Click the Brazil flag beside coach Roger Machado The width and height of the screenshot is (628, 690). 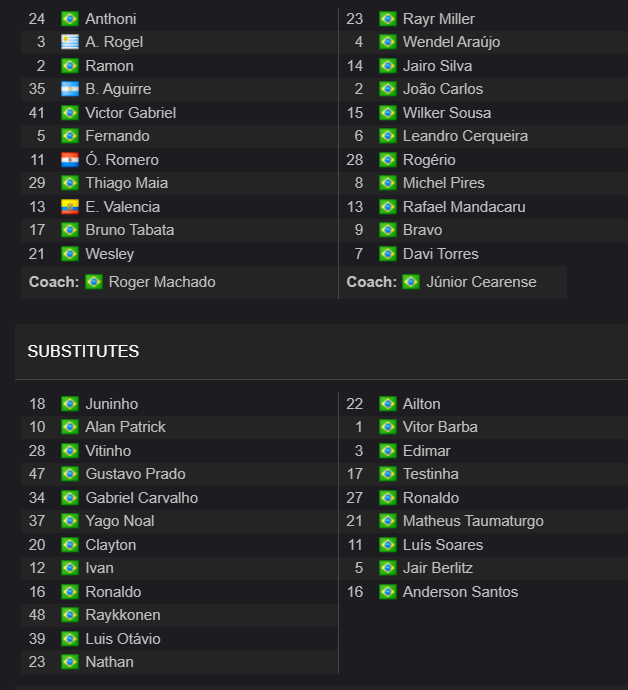click(x=94, y=282)
